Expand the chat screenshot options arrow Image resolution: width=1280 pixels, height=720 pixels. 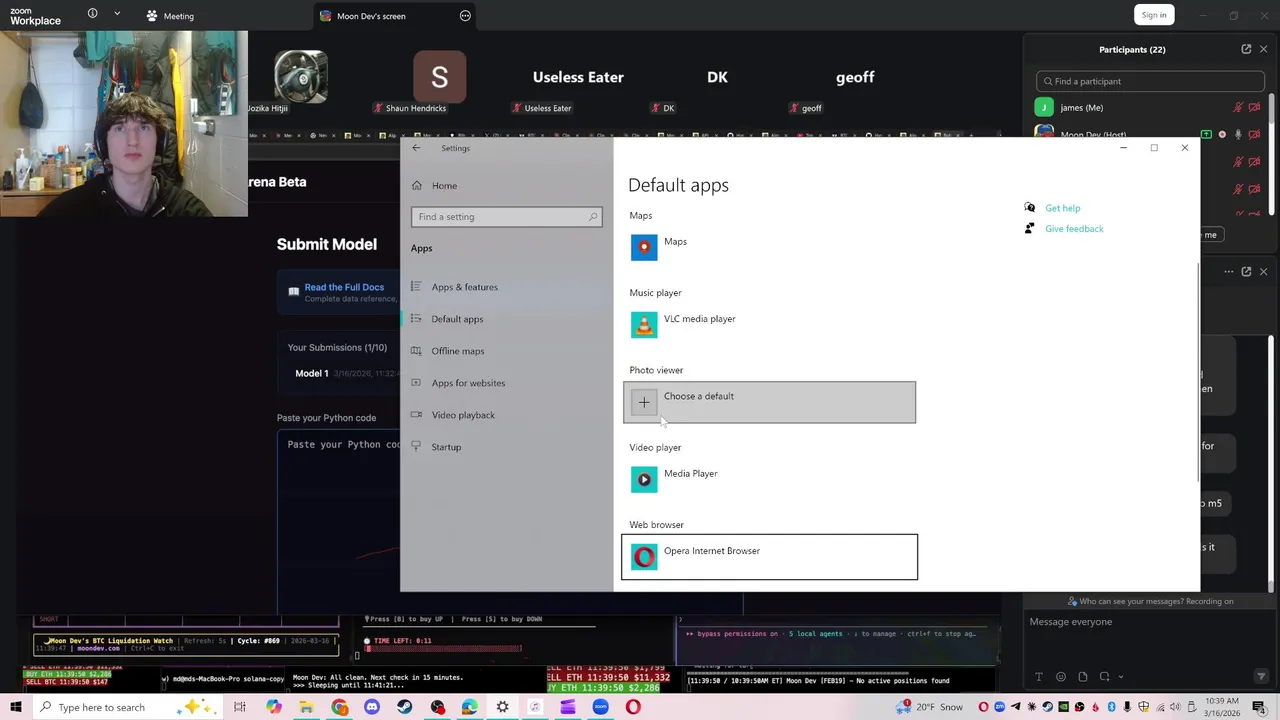point(1120,677)
